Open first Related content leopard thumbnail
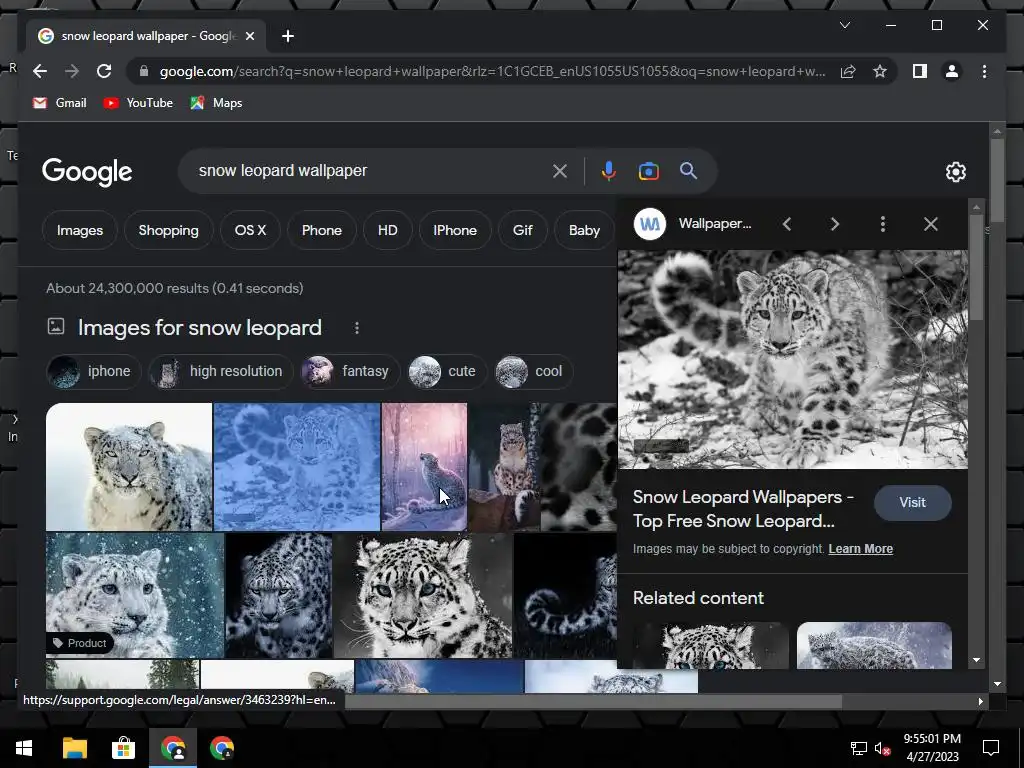 point(711,645)
